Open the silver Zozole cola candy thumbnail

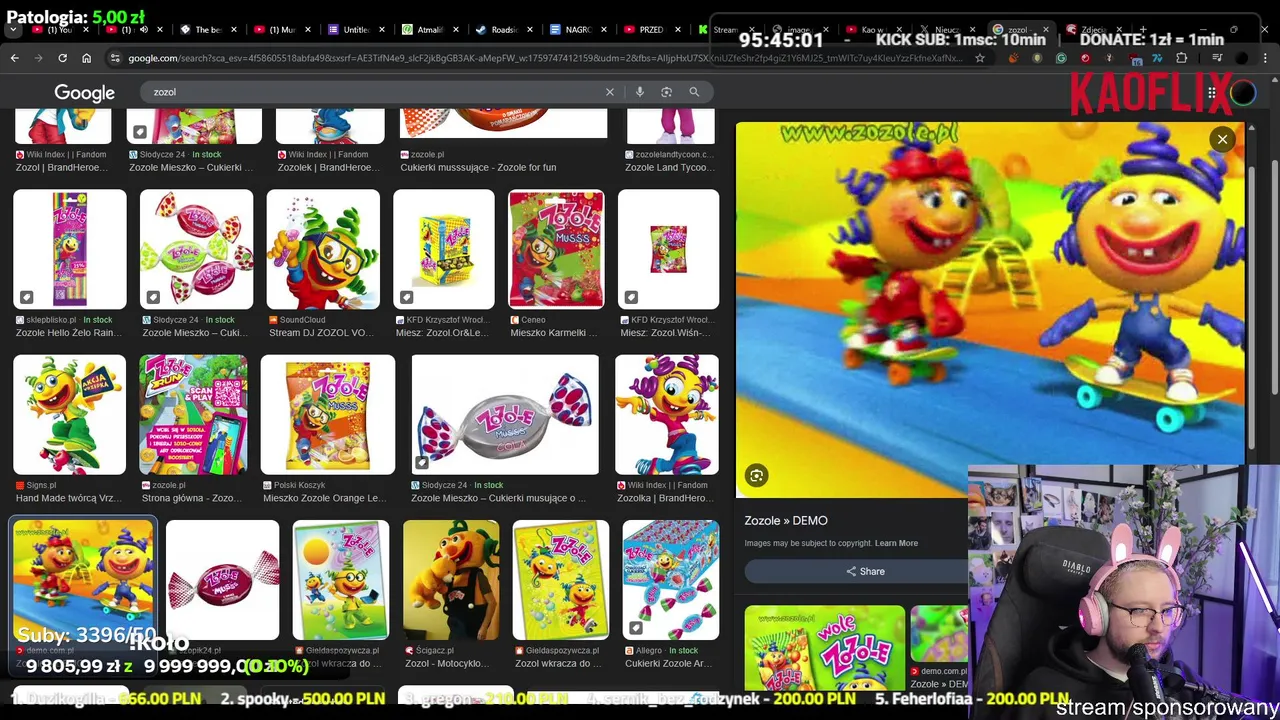pos(505,415)
